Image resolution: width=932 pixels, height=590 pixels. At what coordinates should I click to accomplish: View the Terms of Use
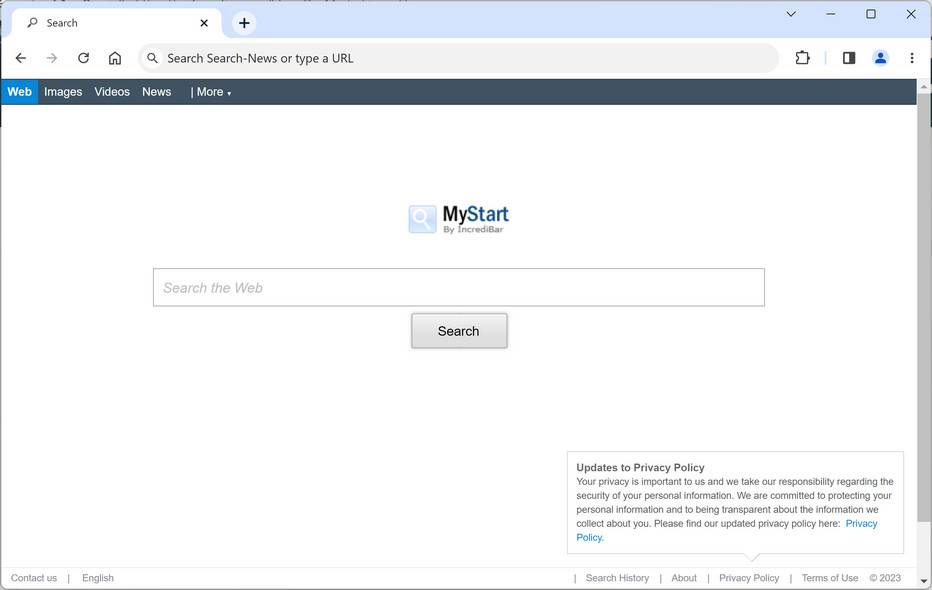tap(829, 577)
